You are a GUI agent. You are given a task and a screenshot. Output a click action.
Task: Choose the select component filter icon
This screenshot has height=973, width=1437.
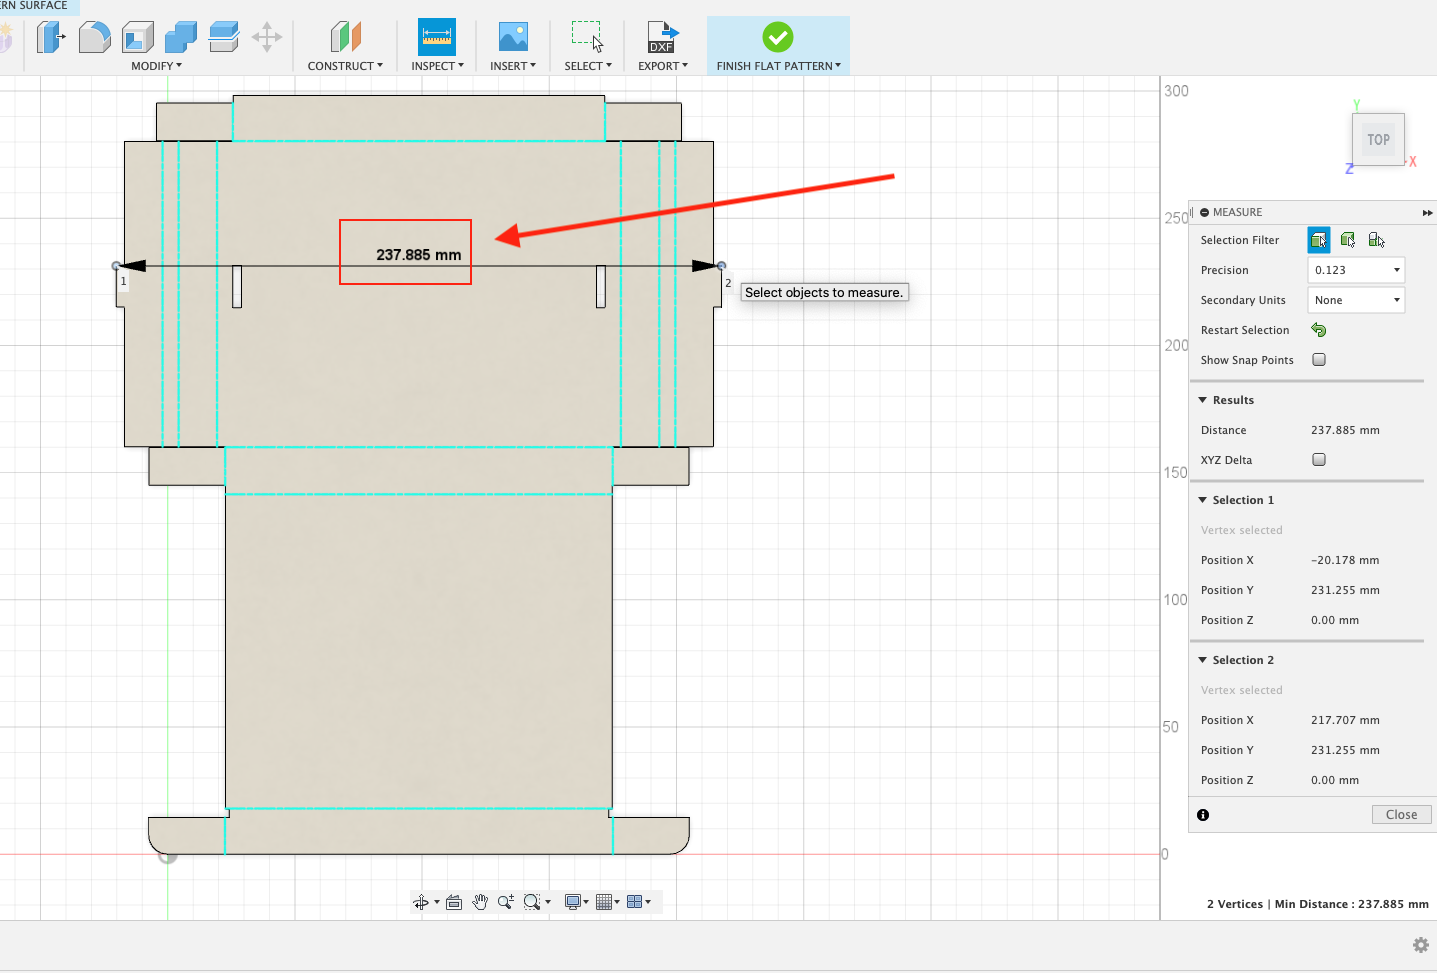point(1377,240)
